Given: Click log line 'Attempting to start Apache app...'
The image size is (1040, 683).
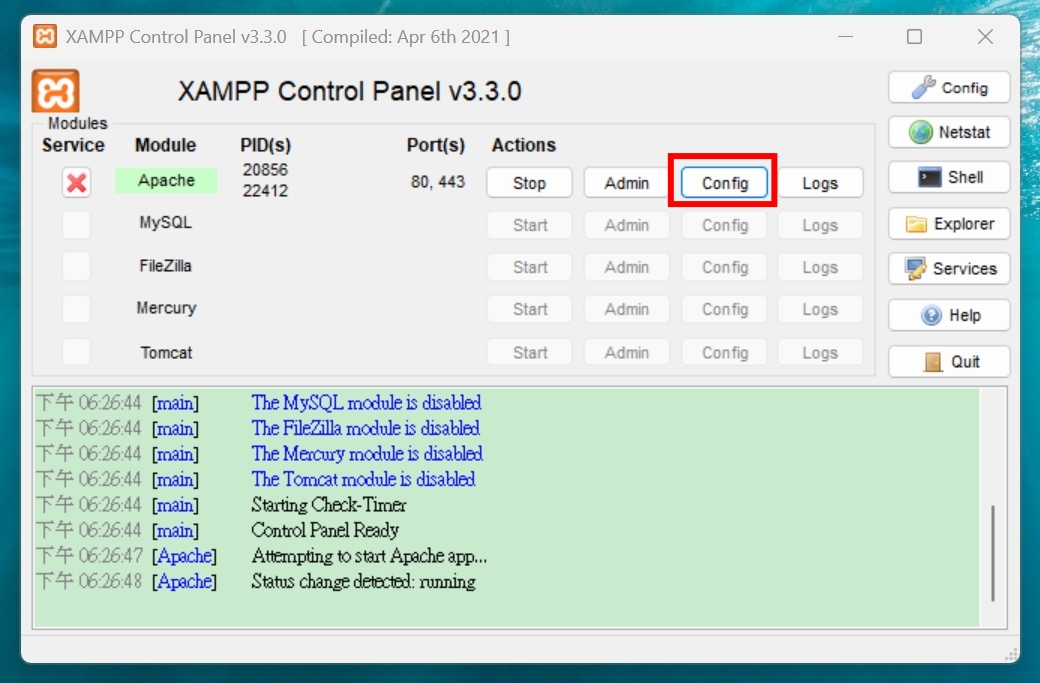Looking at the screenshot, I should pyautogui.click(x=369, y=556).
